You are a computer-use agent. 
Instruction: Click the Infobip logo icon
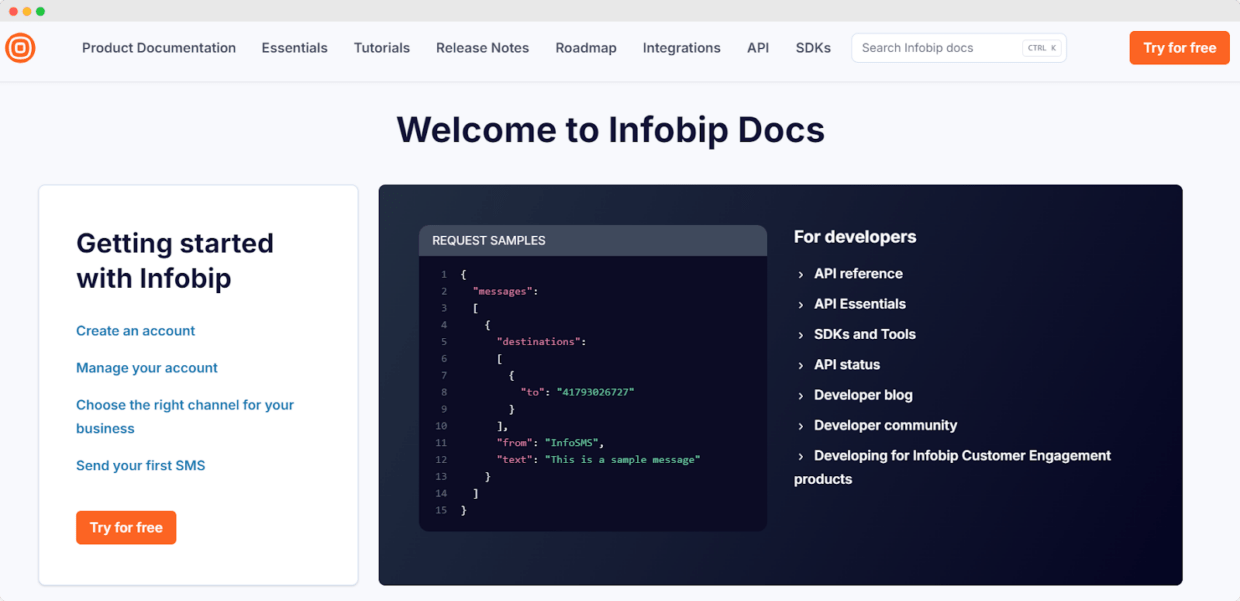20,48
